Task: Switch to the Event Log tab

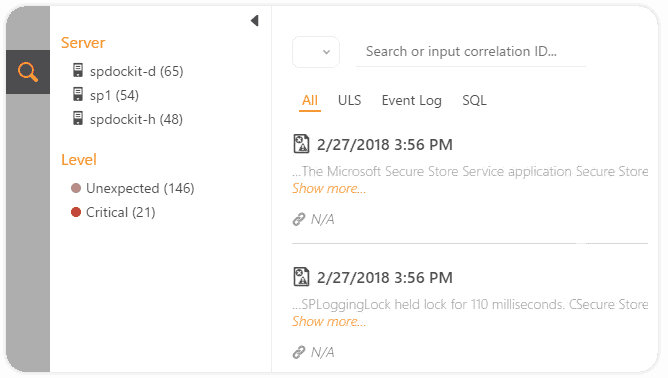Action: tap(412, 101)
